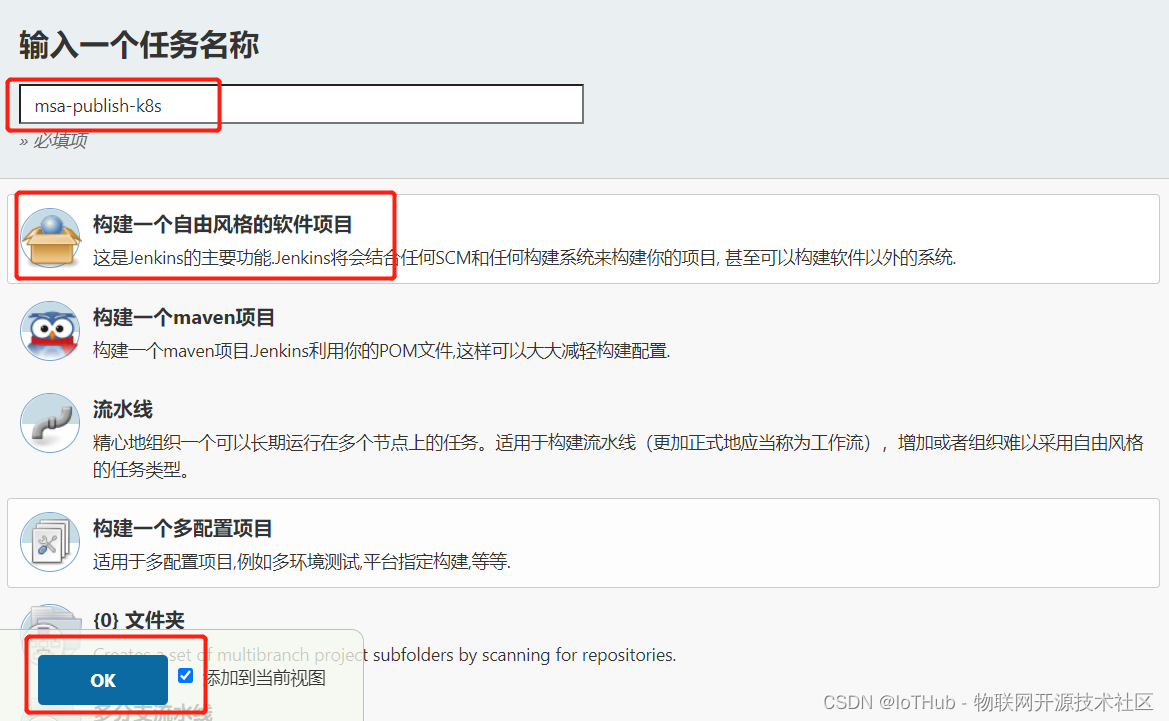The image size is (1169, 721).
Task: Click the task name input field
Action: tap(300, 104)
